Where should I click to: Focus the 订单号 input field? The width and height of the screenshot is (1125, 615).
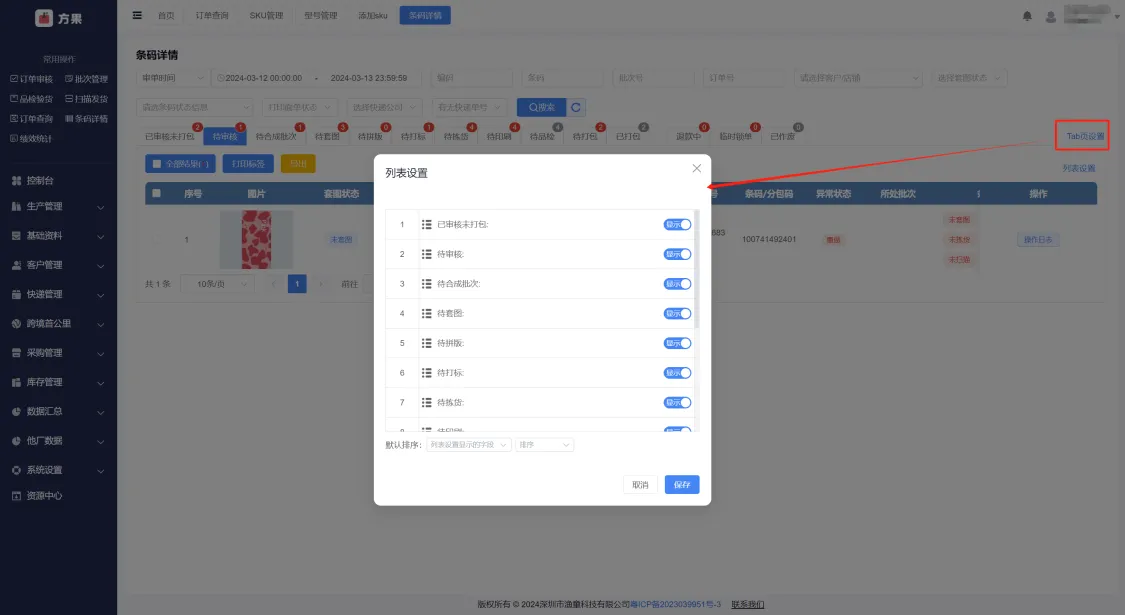point(744,78)
